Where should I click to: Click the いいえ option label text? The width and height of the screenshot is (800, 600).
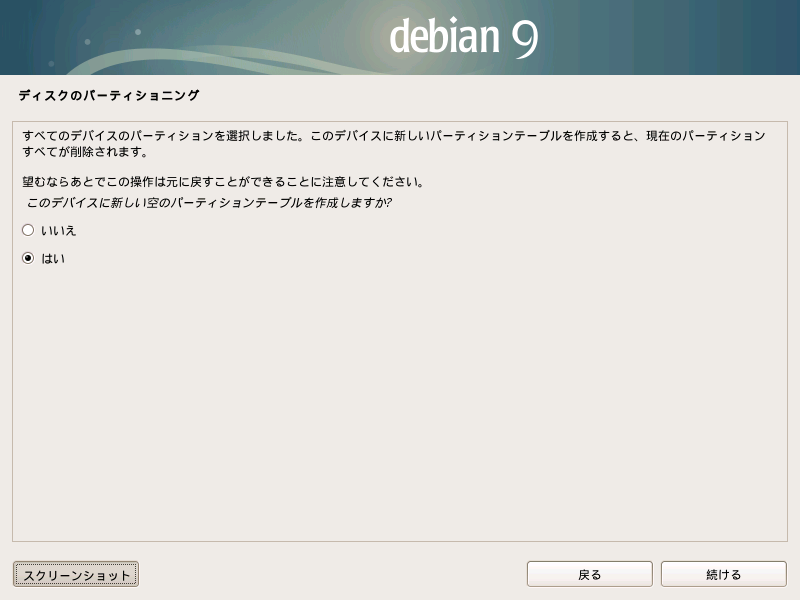[x=59, y=230]
